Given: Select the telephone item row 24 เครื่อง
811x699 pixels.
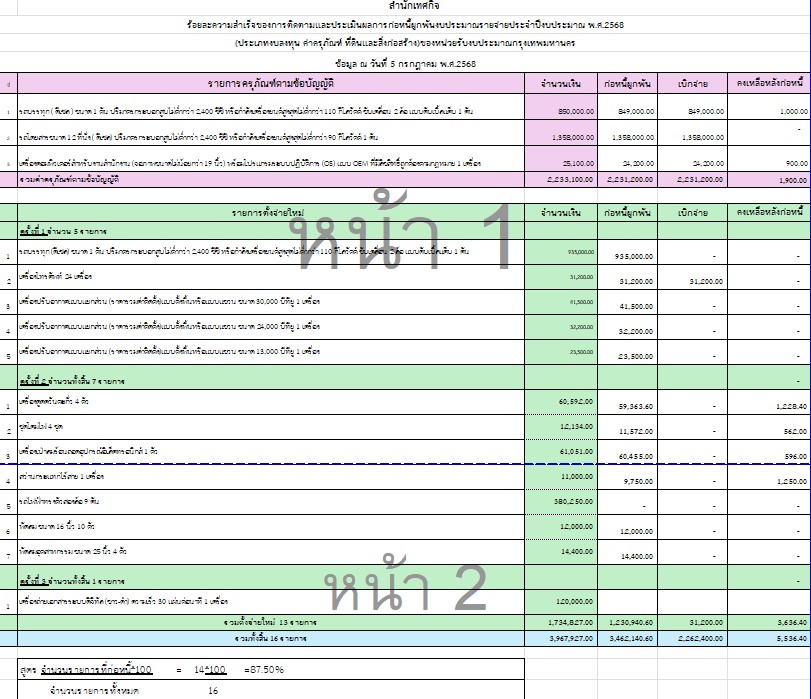Looking at the screenshot, I should click(x=271, y=277).
